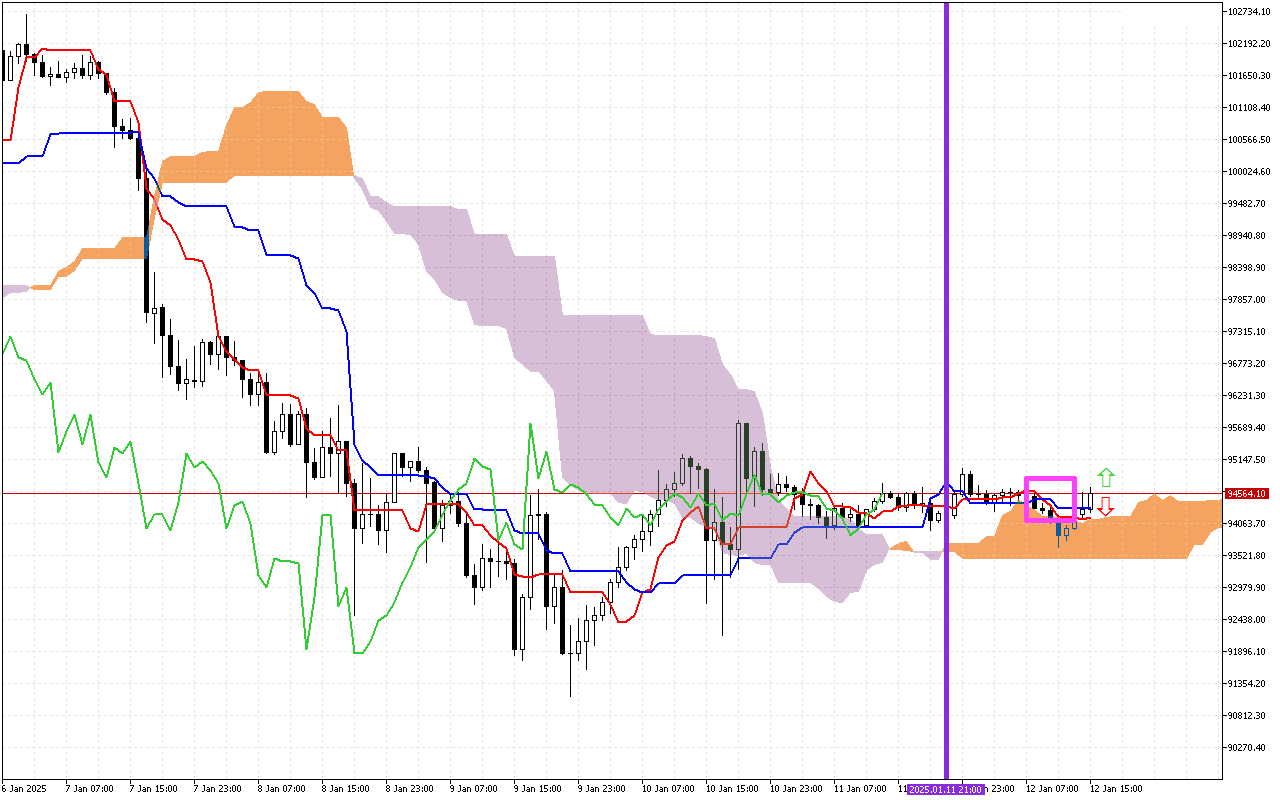This screenshot has height=800, width=1280.
Task: Click the 10 Jan 23:00 time label
Action: (796, 789)
